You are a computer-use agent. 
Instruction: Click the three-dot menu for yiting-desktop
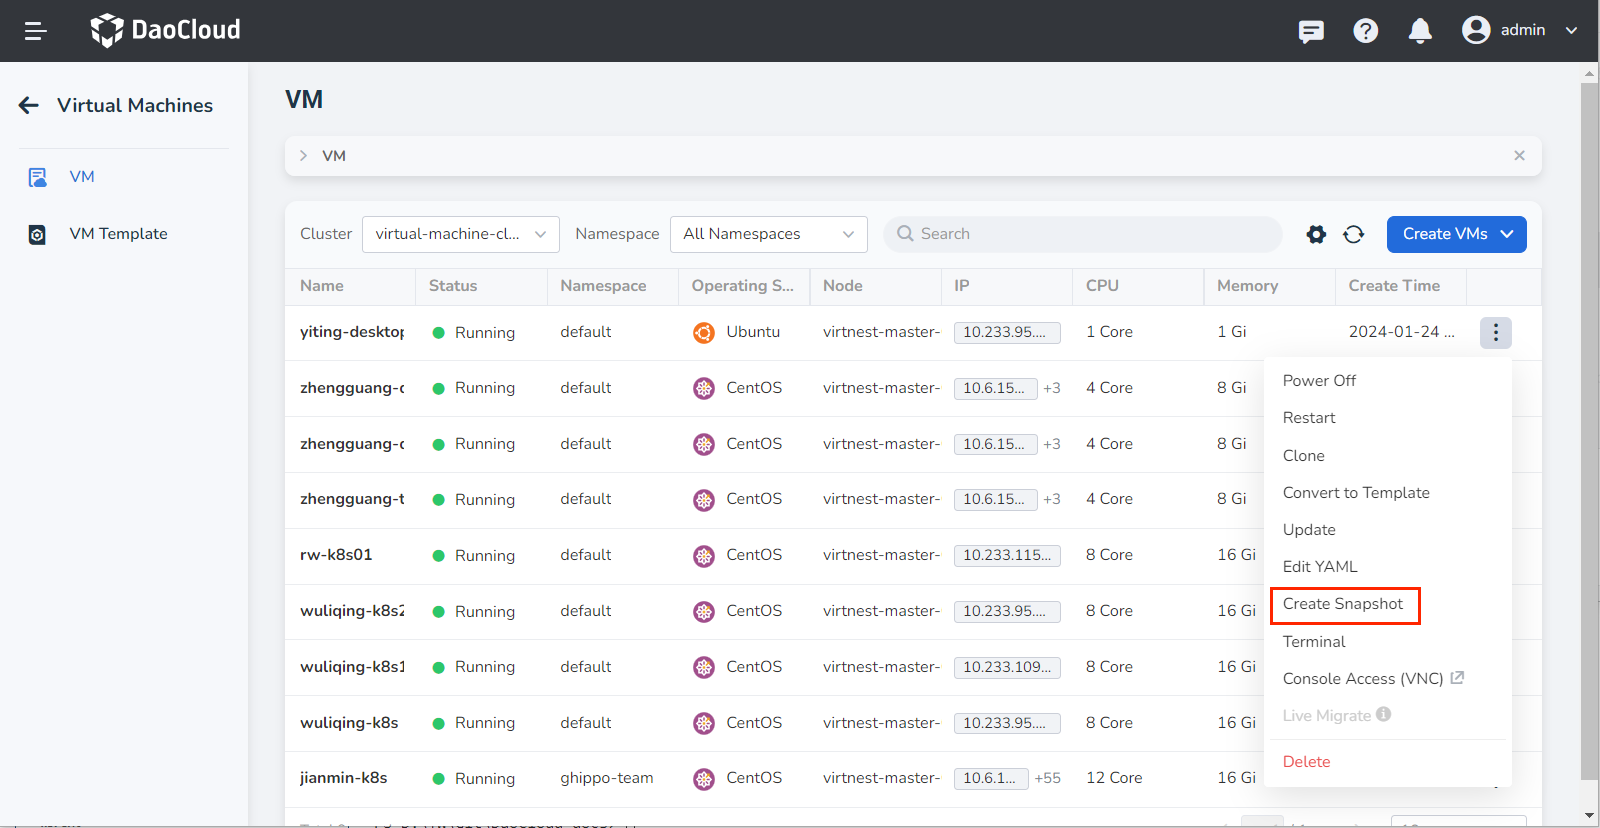[x=1495, y=332]
